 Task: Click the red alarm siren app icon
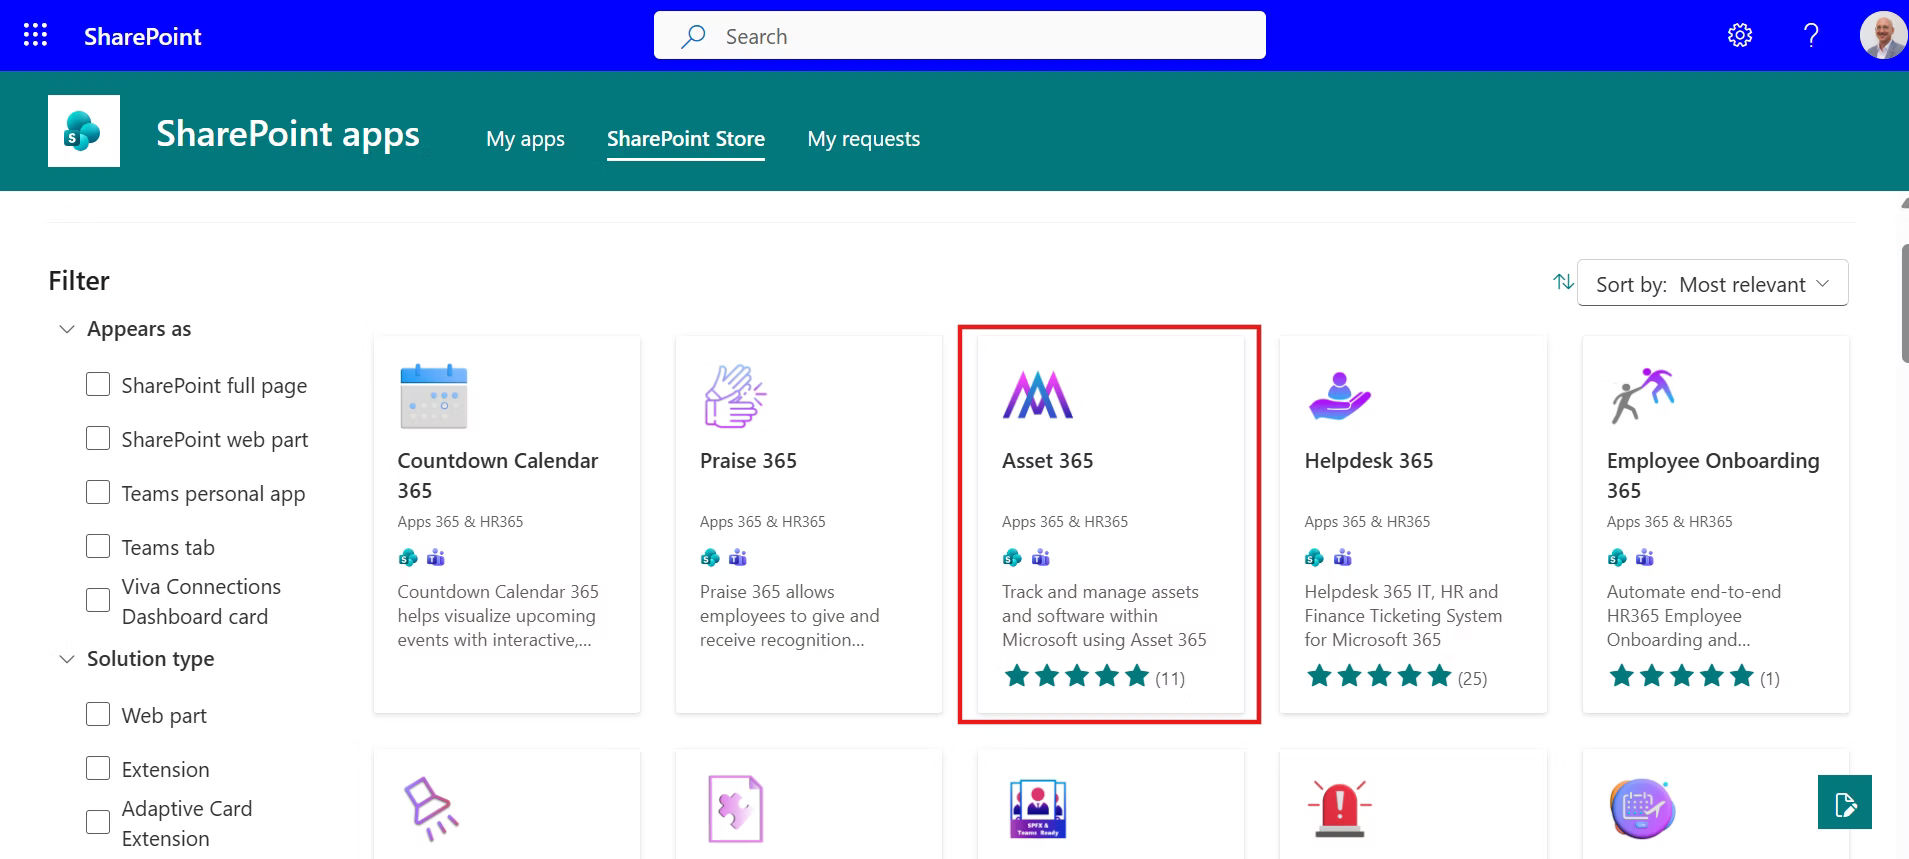(1340, 807)
